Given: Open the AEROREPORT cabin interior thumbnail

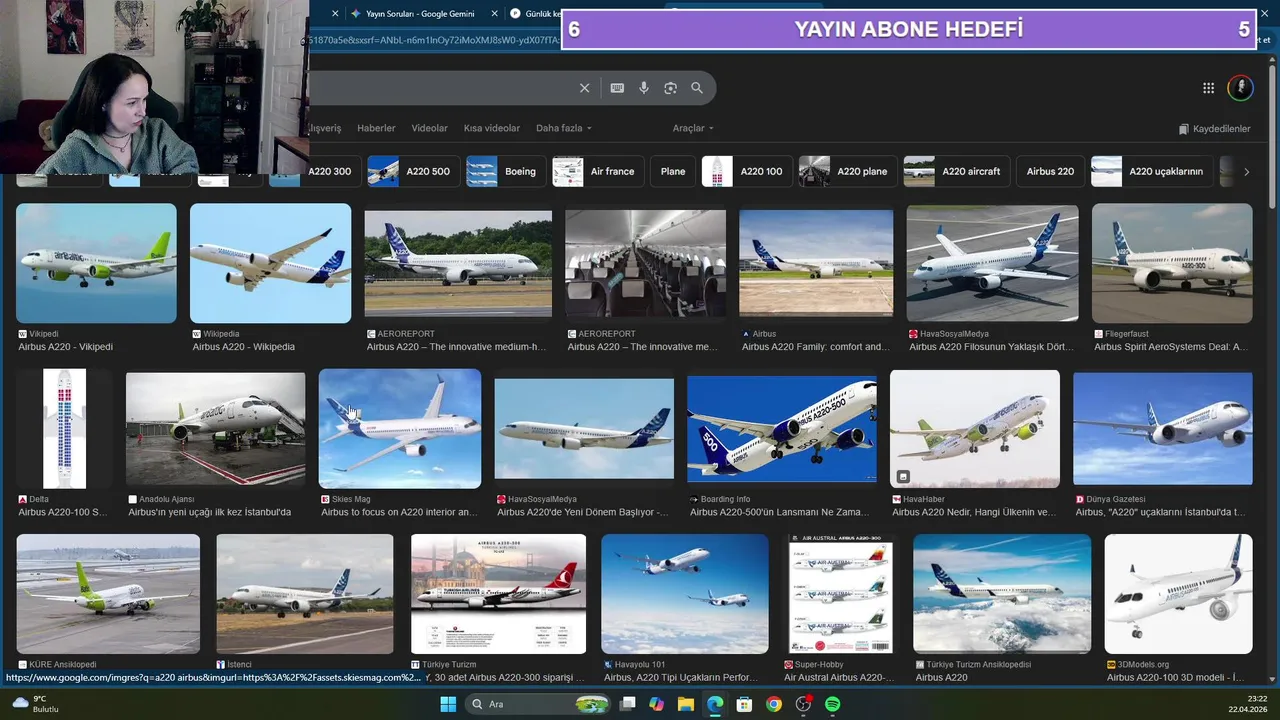Looking at the screenshot, I should coord(646,264).
